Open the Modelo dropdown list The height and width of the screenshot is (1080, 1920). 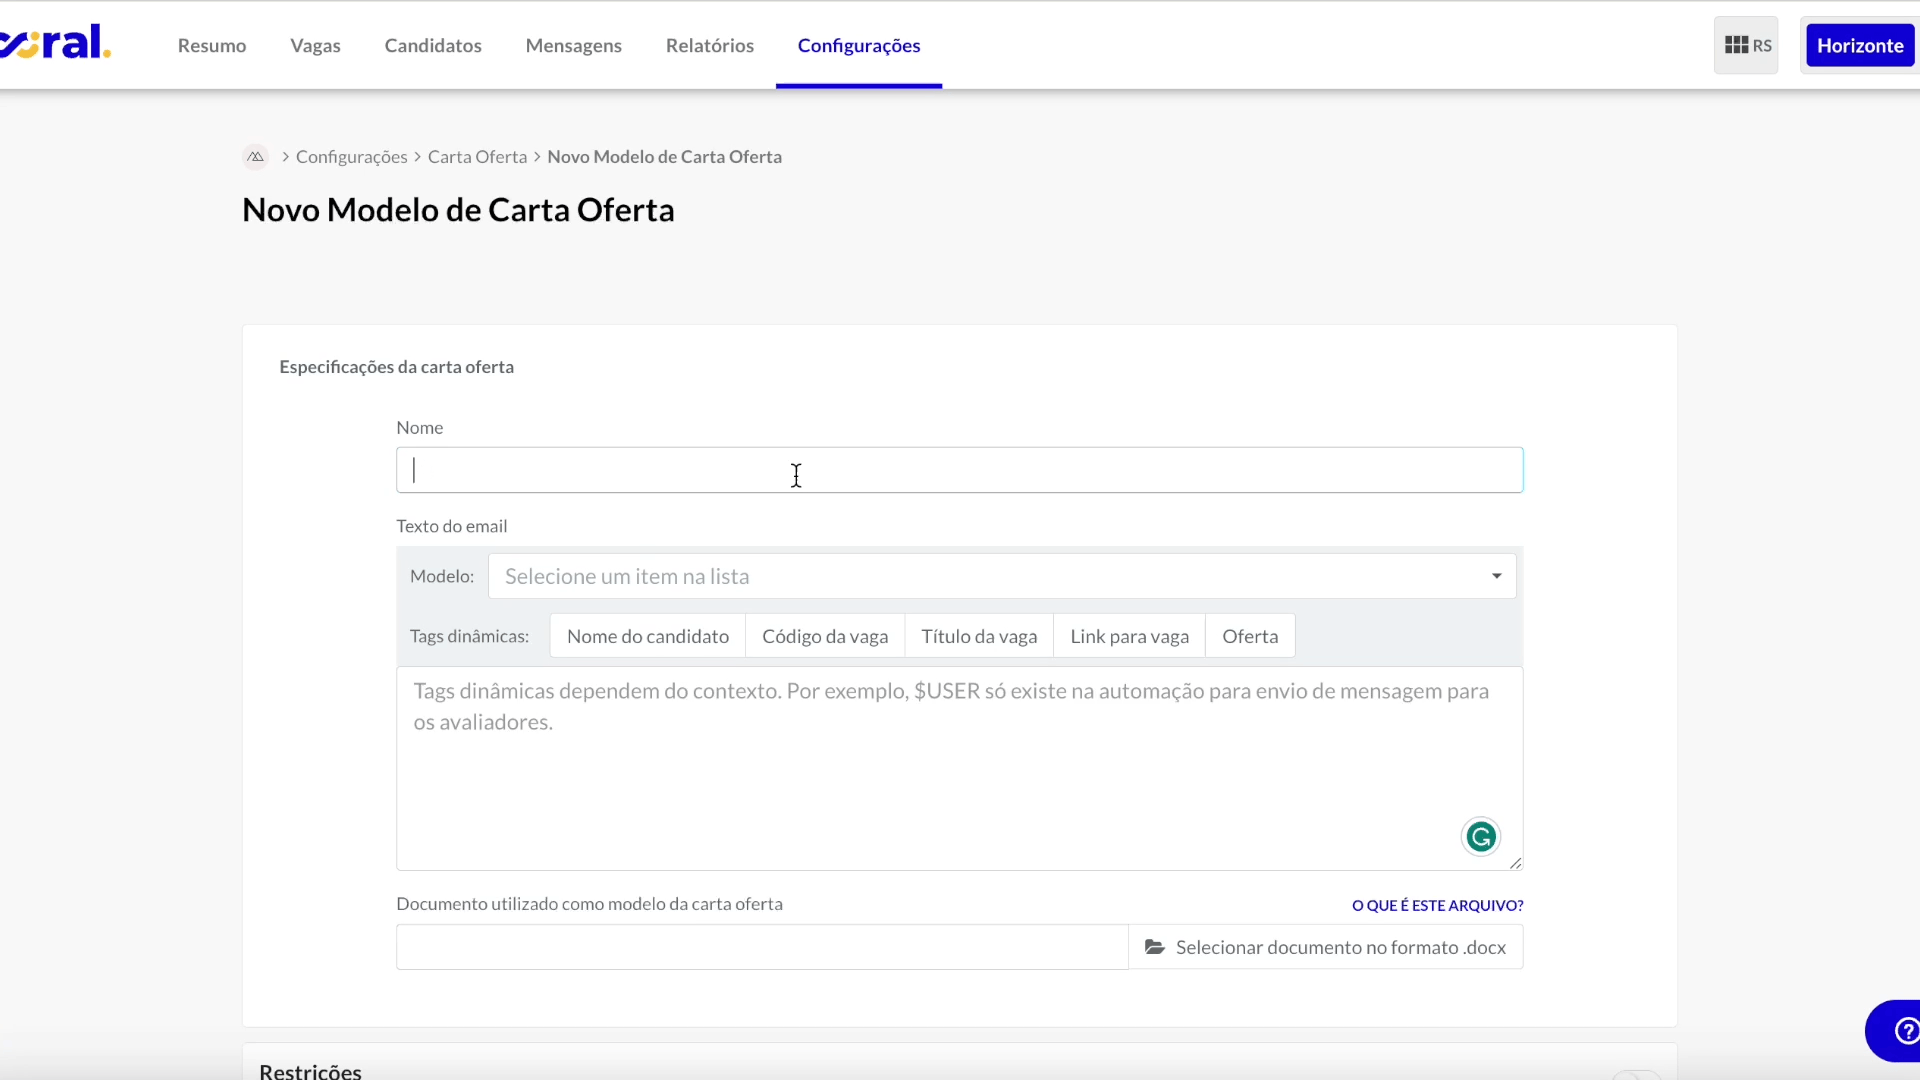[x=1002, y=576]
